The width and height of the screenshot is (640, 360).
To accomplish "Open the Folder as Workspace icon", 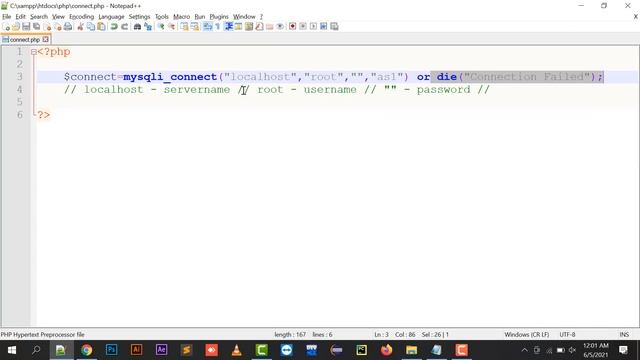I will tap(269, 27).
